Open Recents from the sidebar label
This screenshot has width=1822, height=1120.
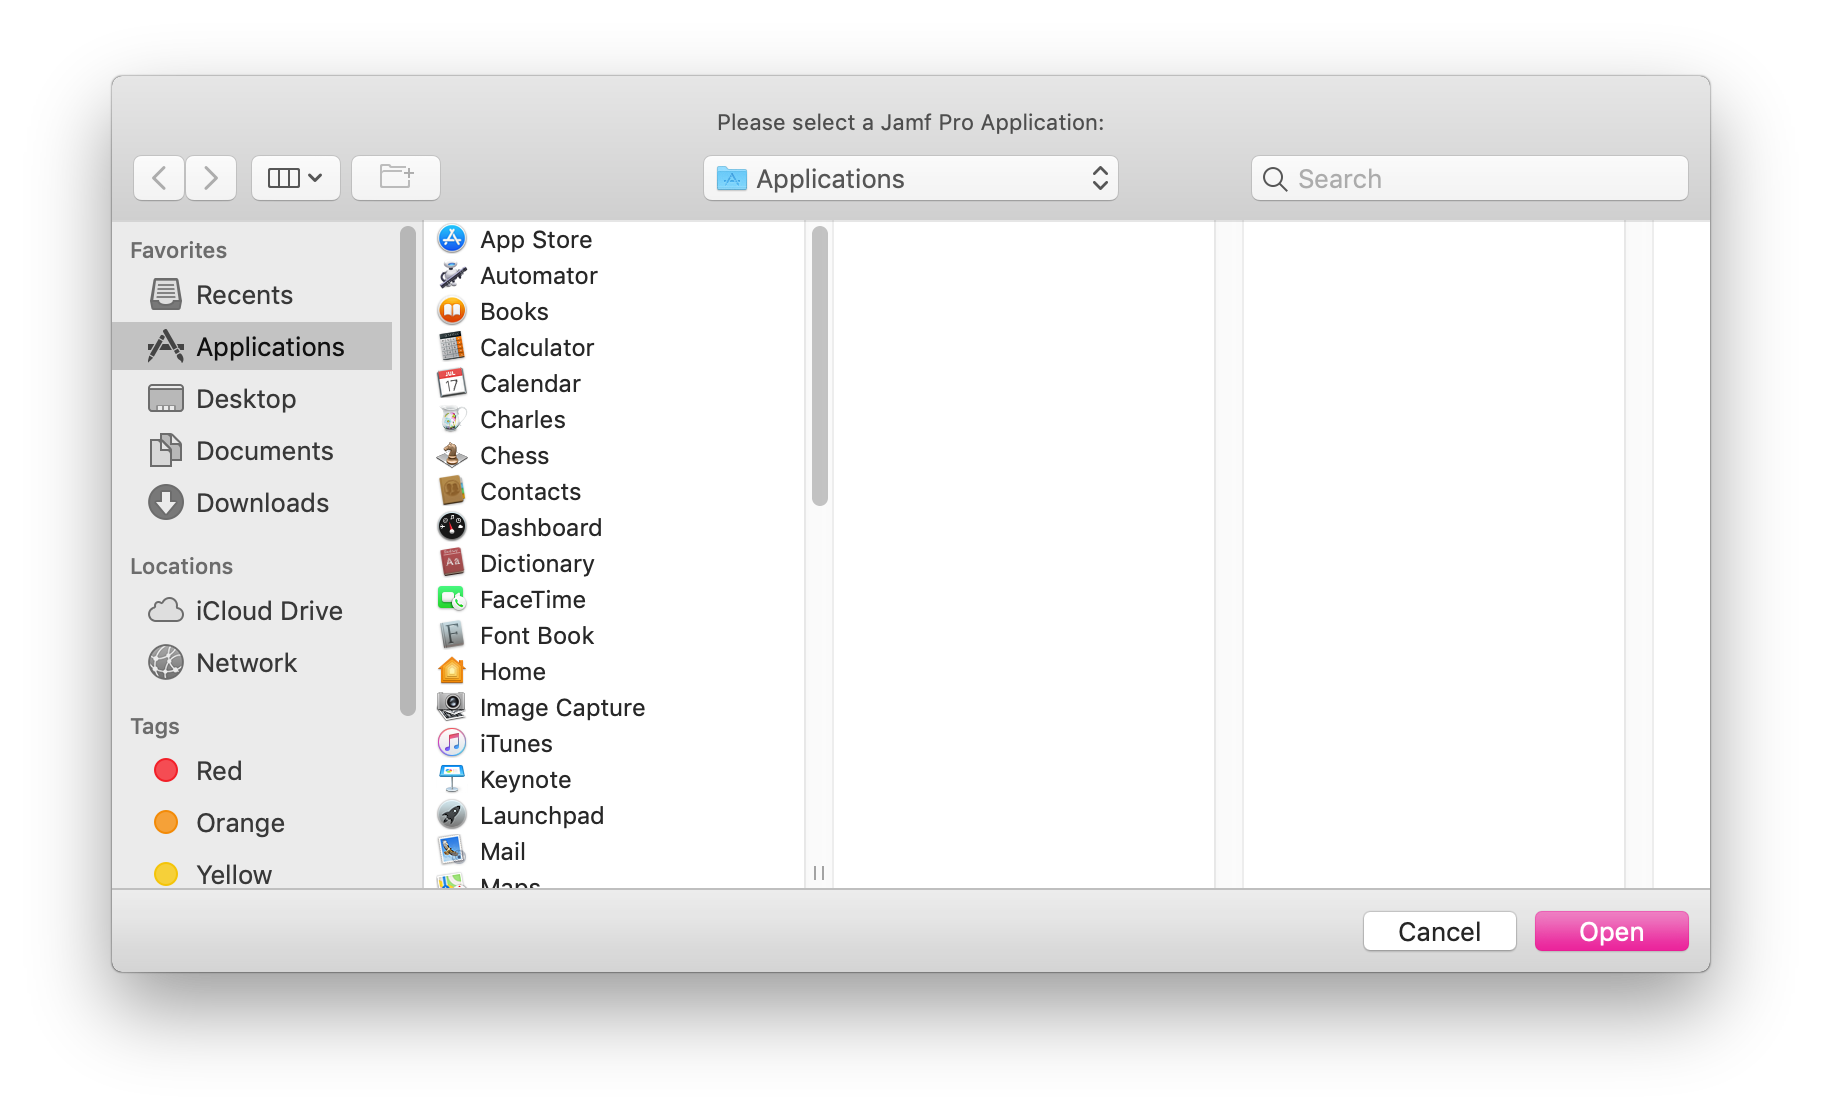[x=244, y=294]
